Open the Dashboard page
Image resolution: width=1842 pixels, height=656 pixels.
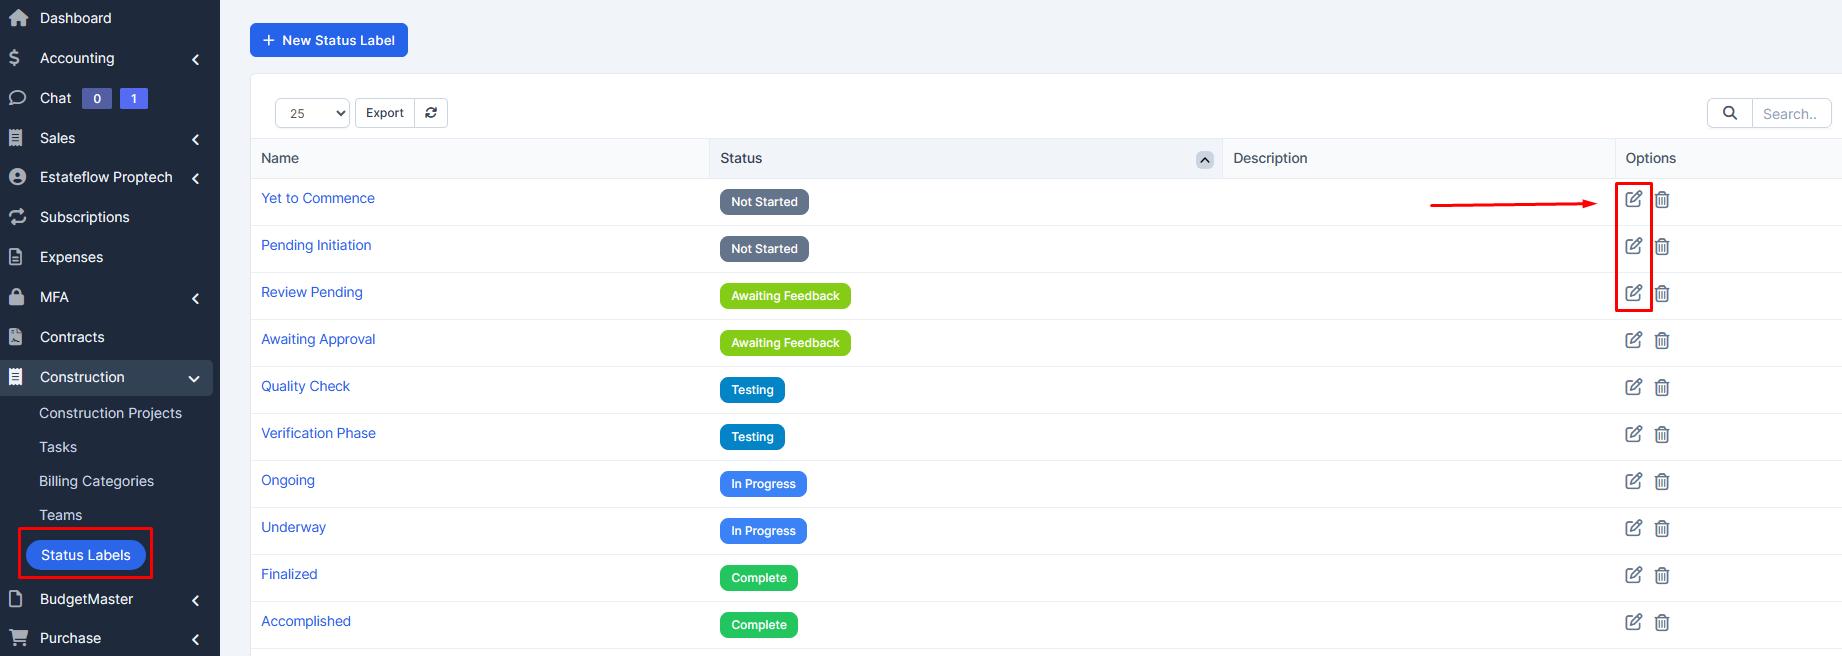75,18
